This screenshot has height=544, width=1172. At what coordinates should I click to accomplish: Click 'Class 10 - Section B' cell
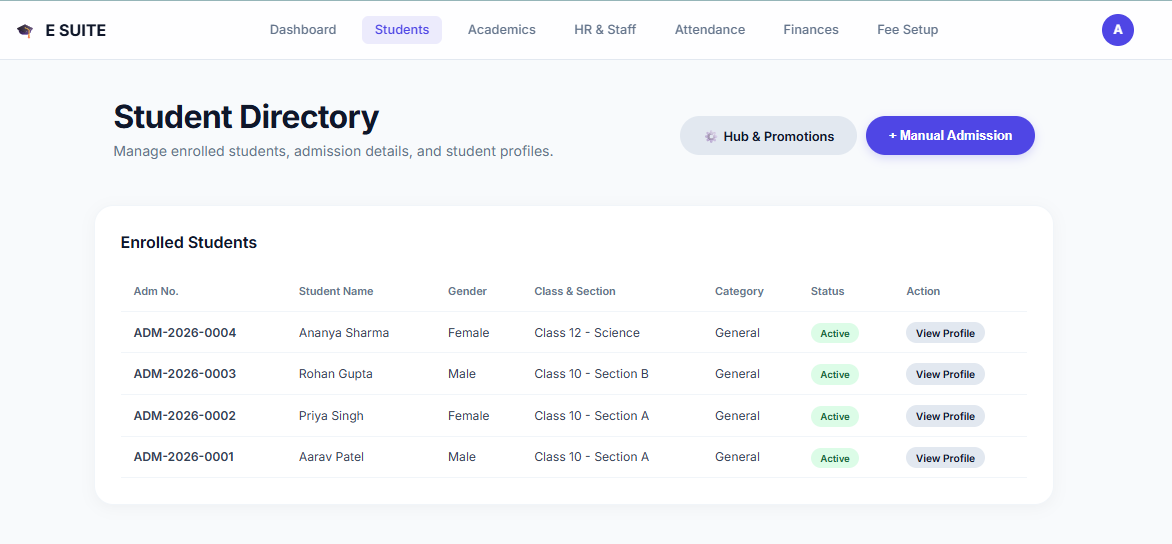[591, 374]
